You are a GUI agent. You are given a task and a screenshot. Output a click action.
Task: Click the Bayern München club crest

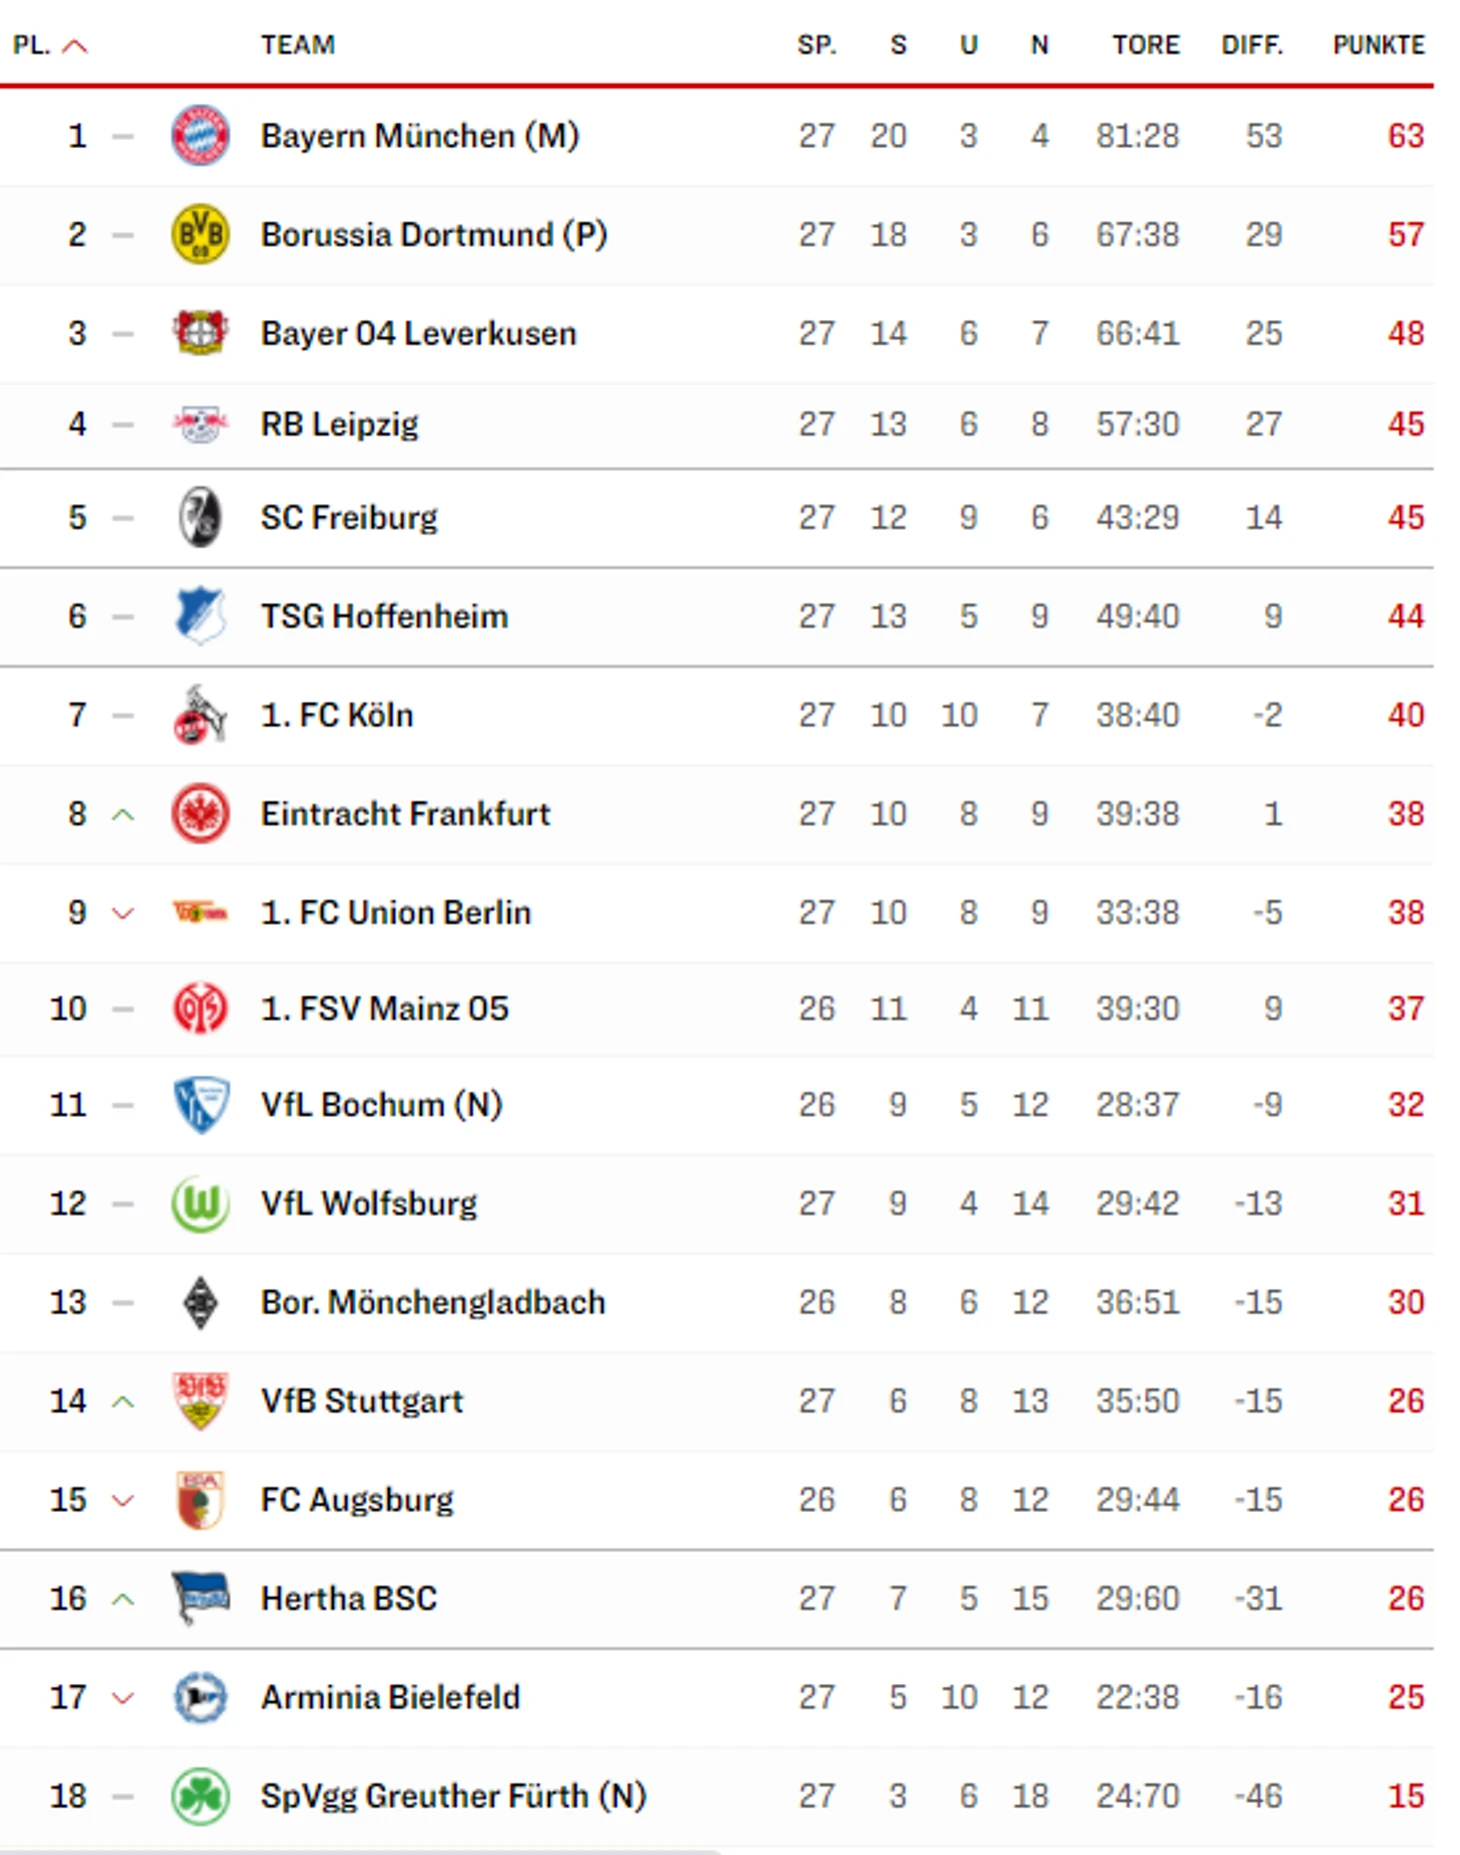point(200,135)
